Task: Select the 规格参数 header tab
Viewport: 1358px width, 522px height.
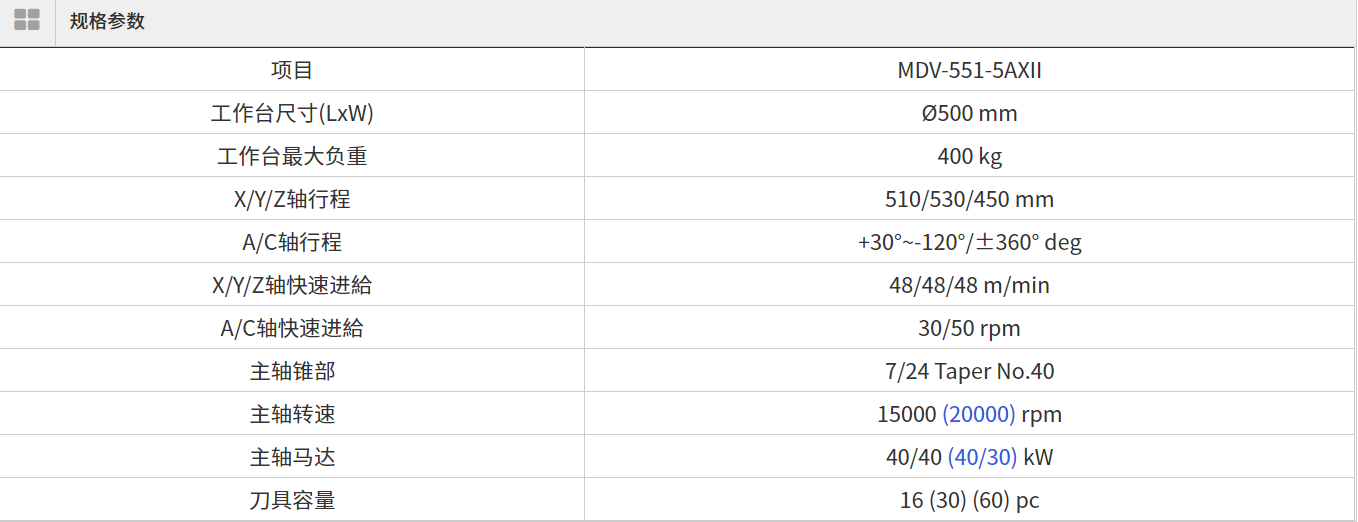Action: point(107,21)
